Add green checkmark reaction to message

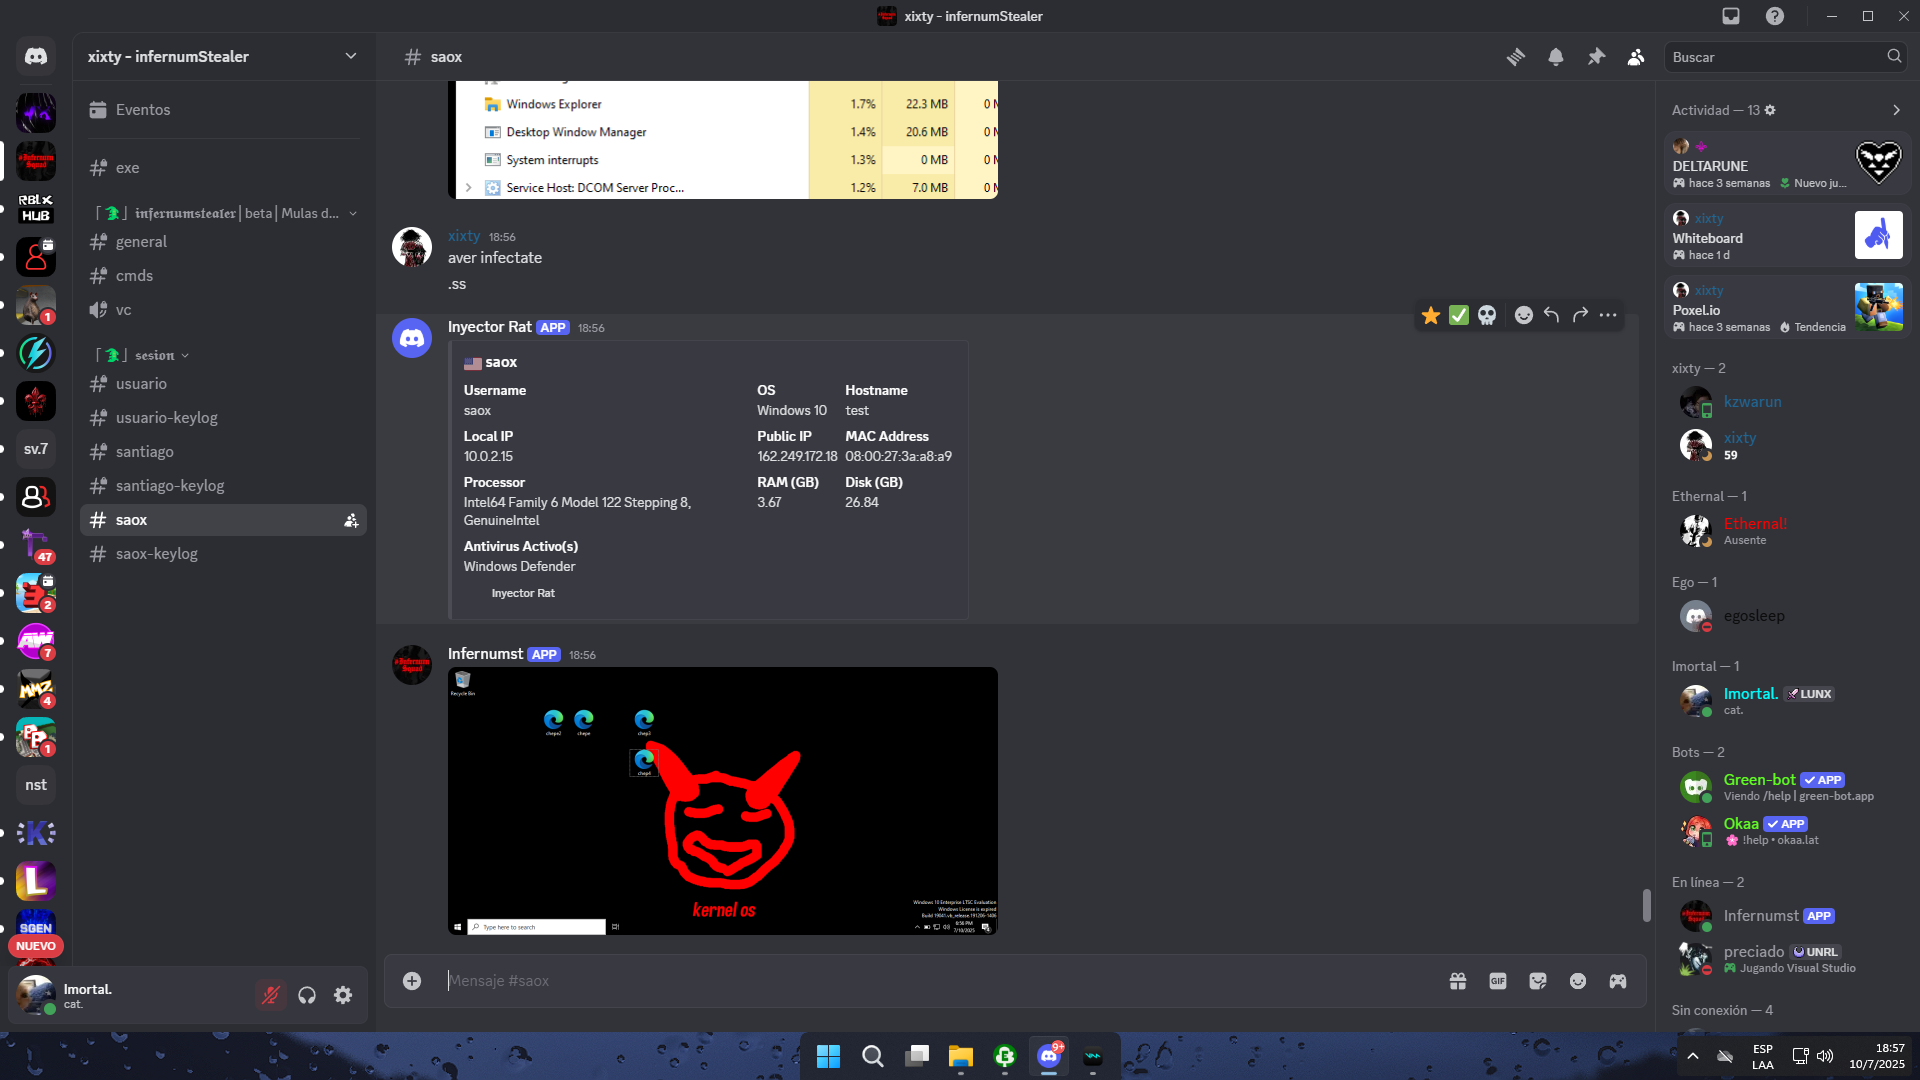1459,316
